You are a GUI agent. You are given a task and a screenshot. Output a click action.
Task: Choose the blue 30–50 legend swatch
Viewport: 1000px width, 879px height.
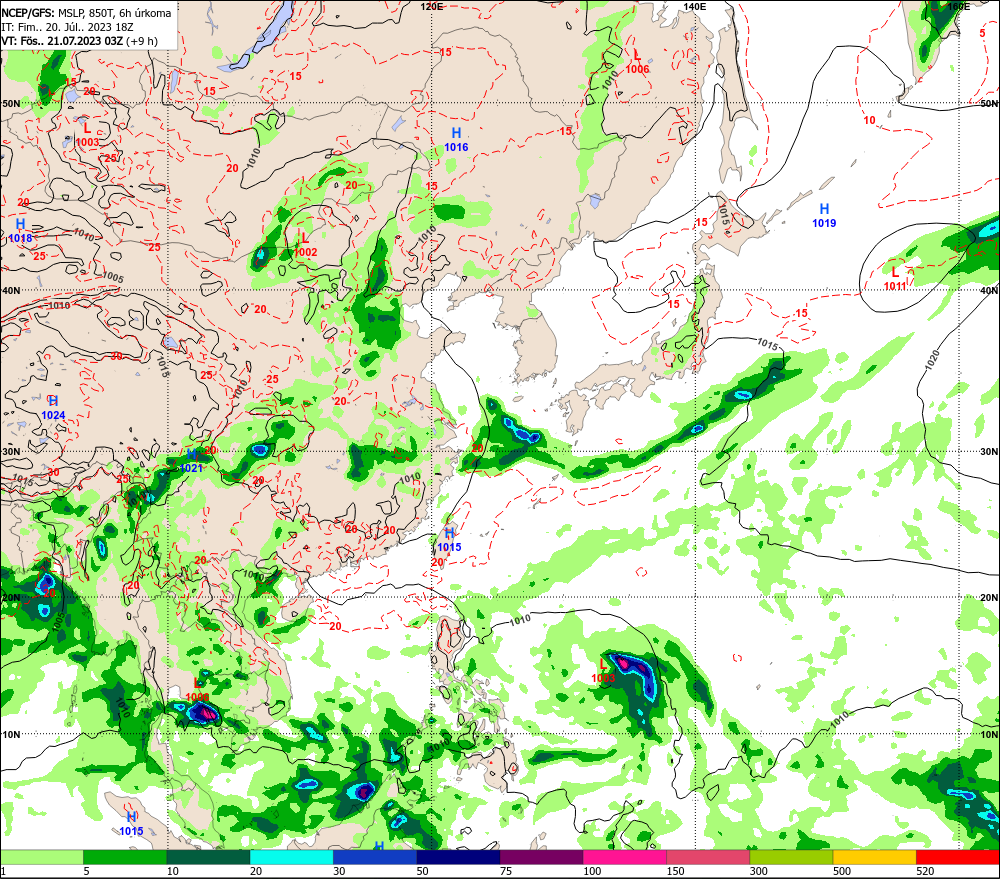[x=375, y=857]
